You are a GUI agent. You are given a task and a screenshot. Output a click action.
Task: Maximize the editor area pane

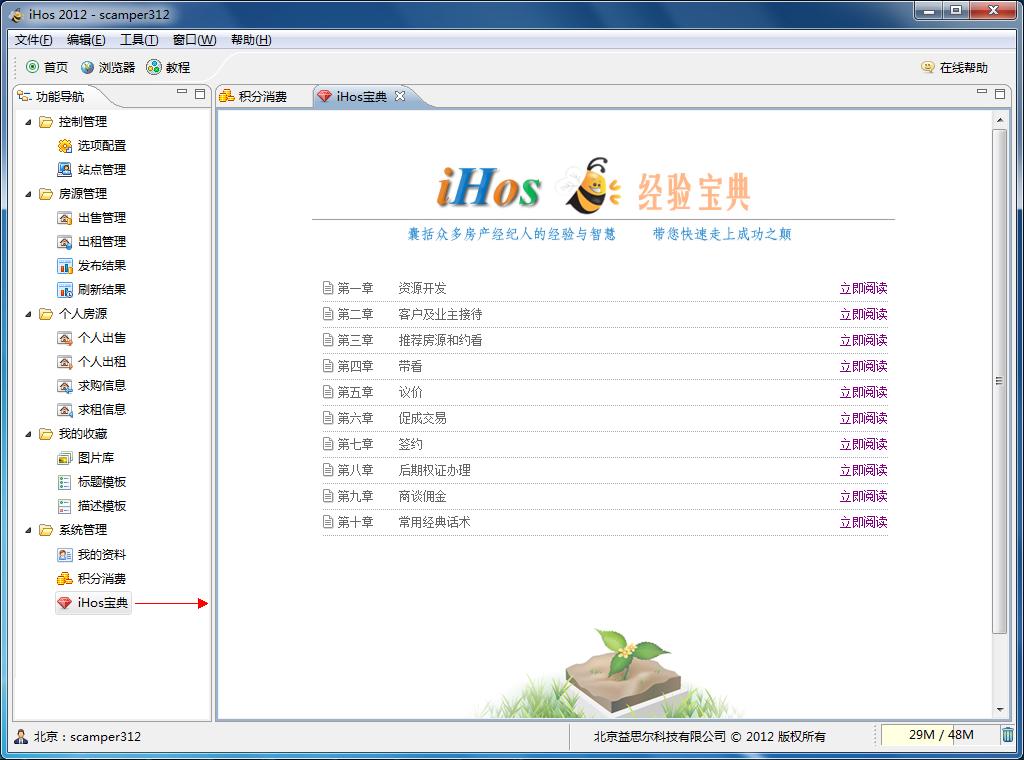1000,94
